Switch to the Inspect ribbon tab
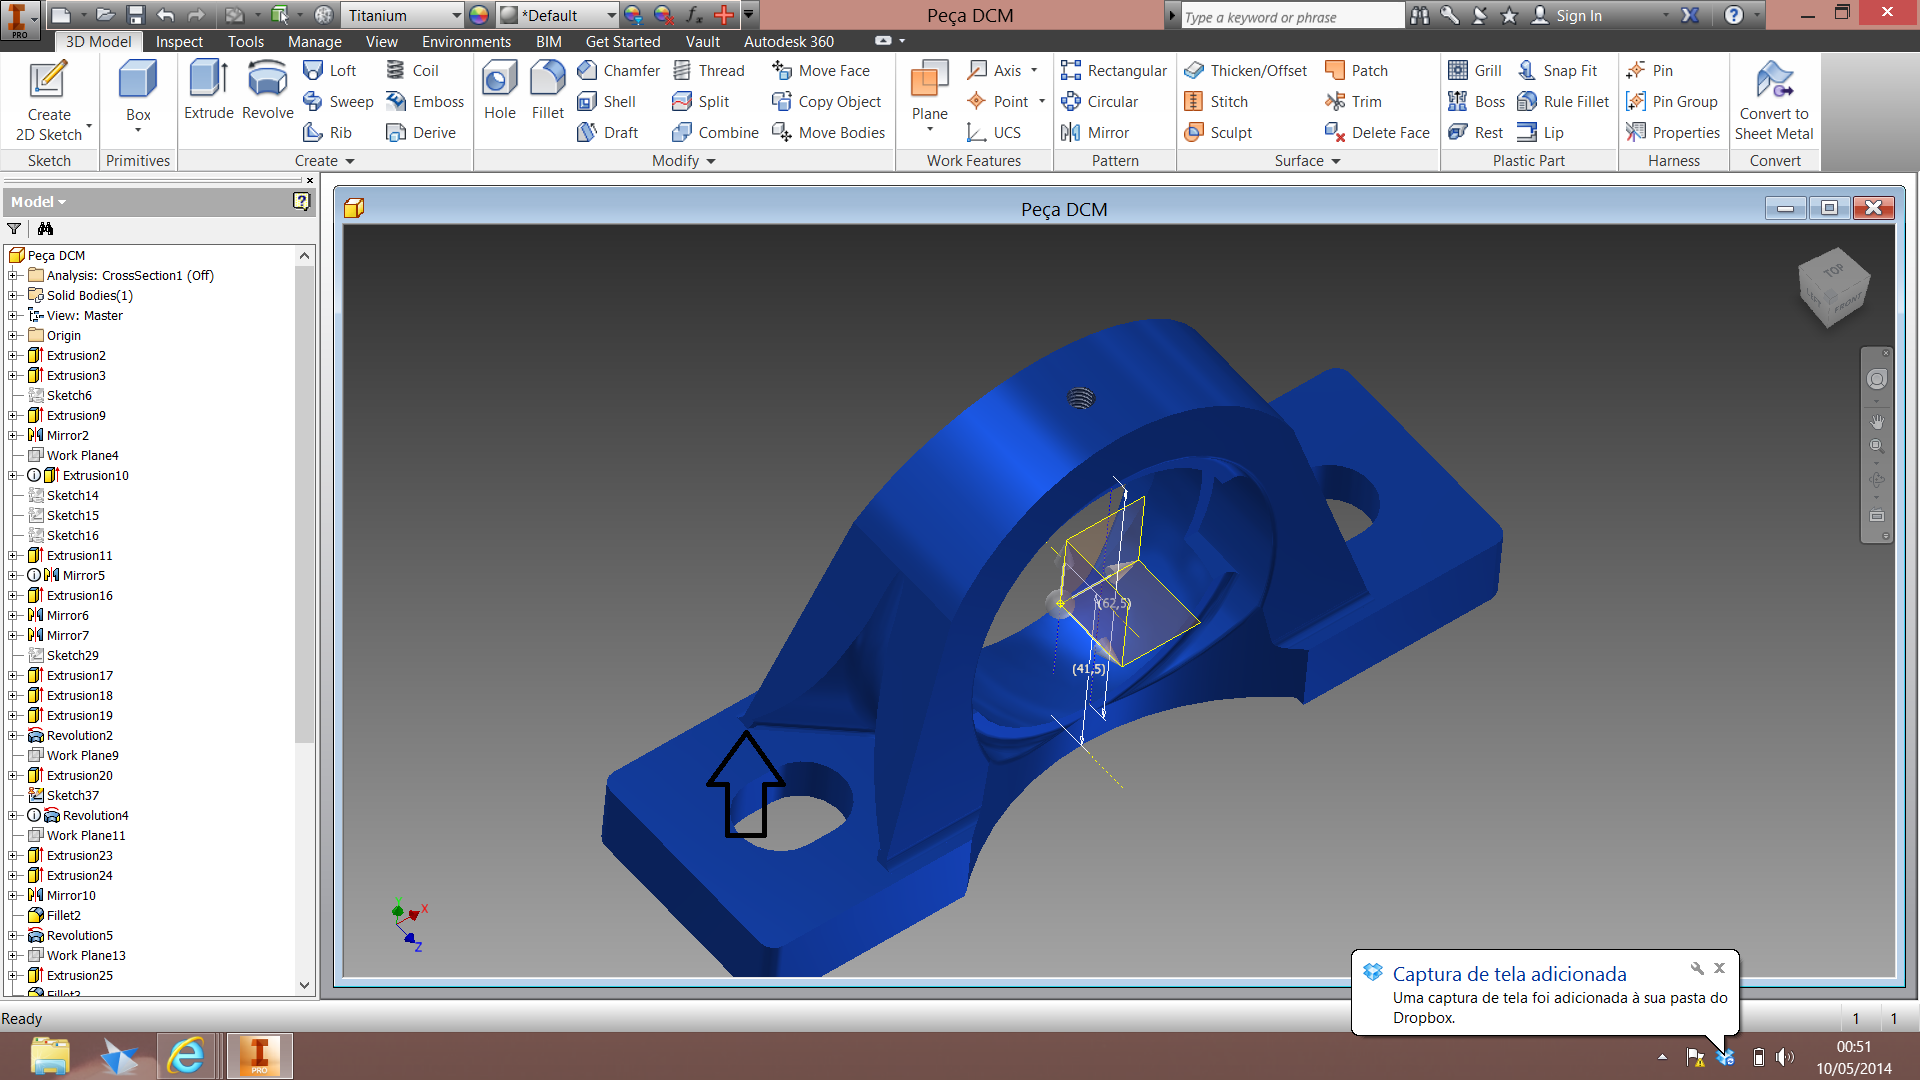The image size is (1920, 1080). click(179, 41)
